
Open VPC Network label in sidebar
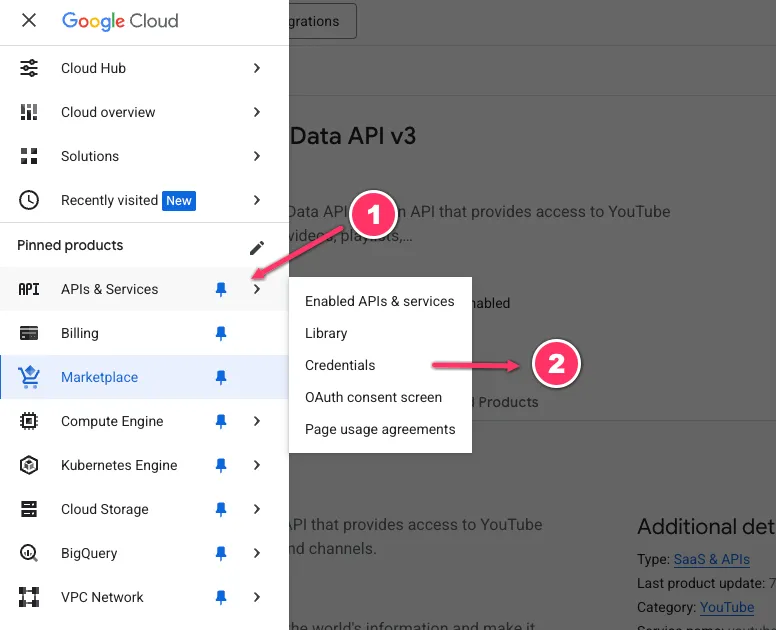tap(102, 597)
